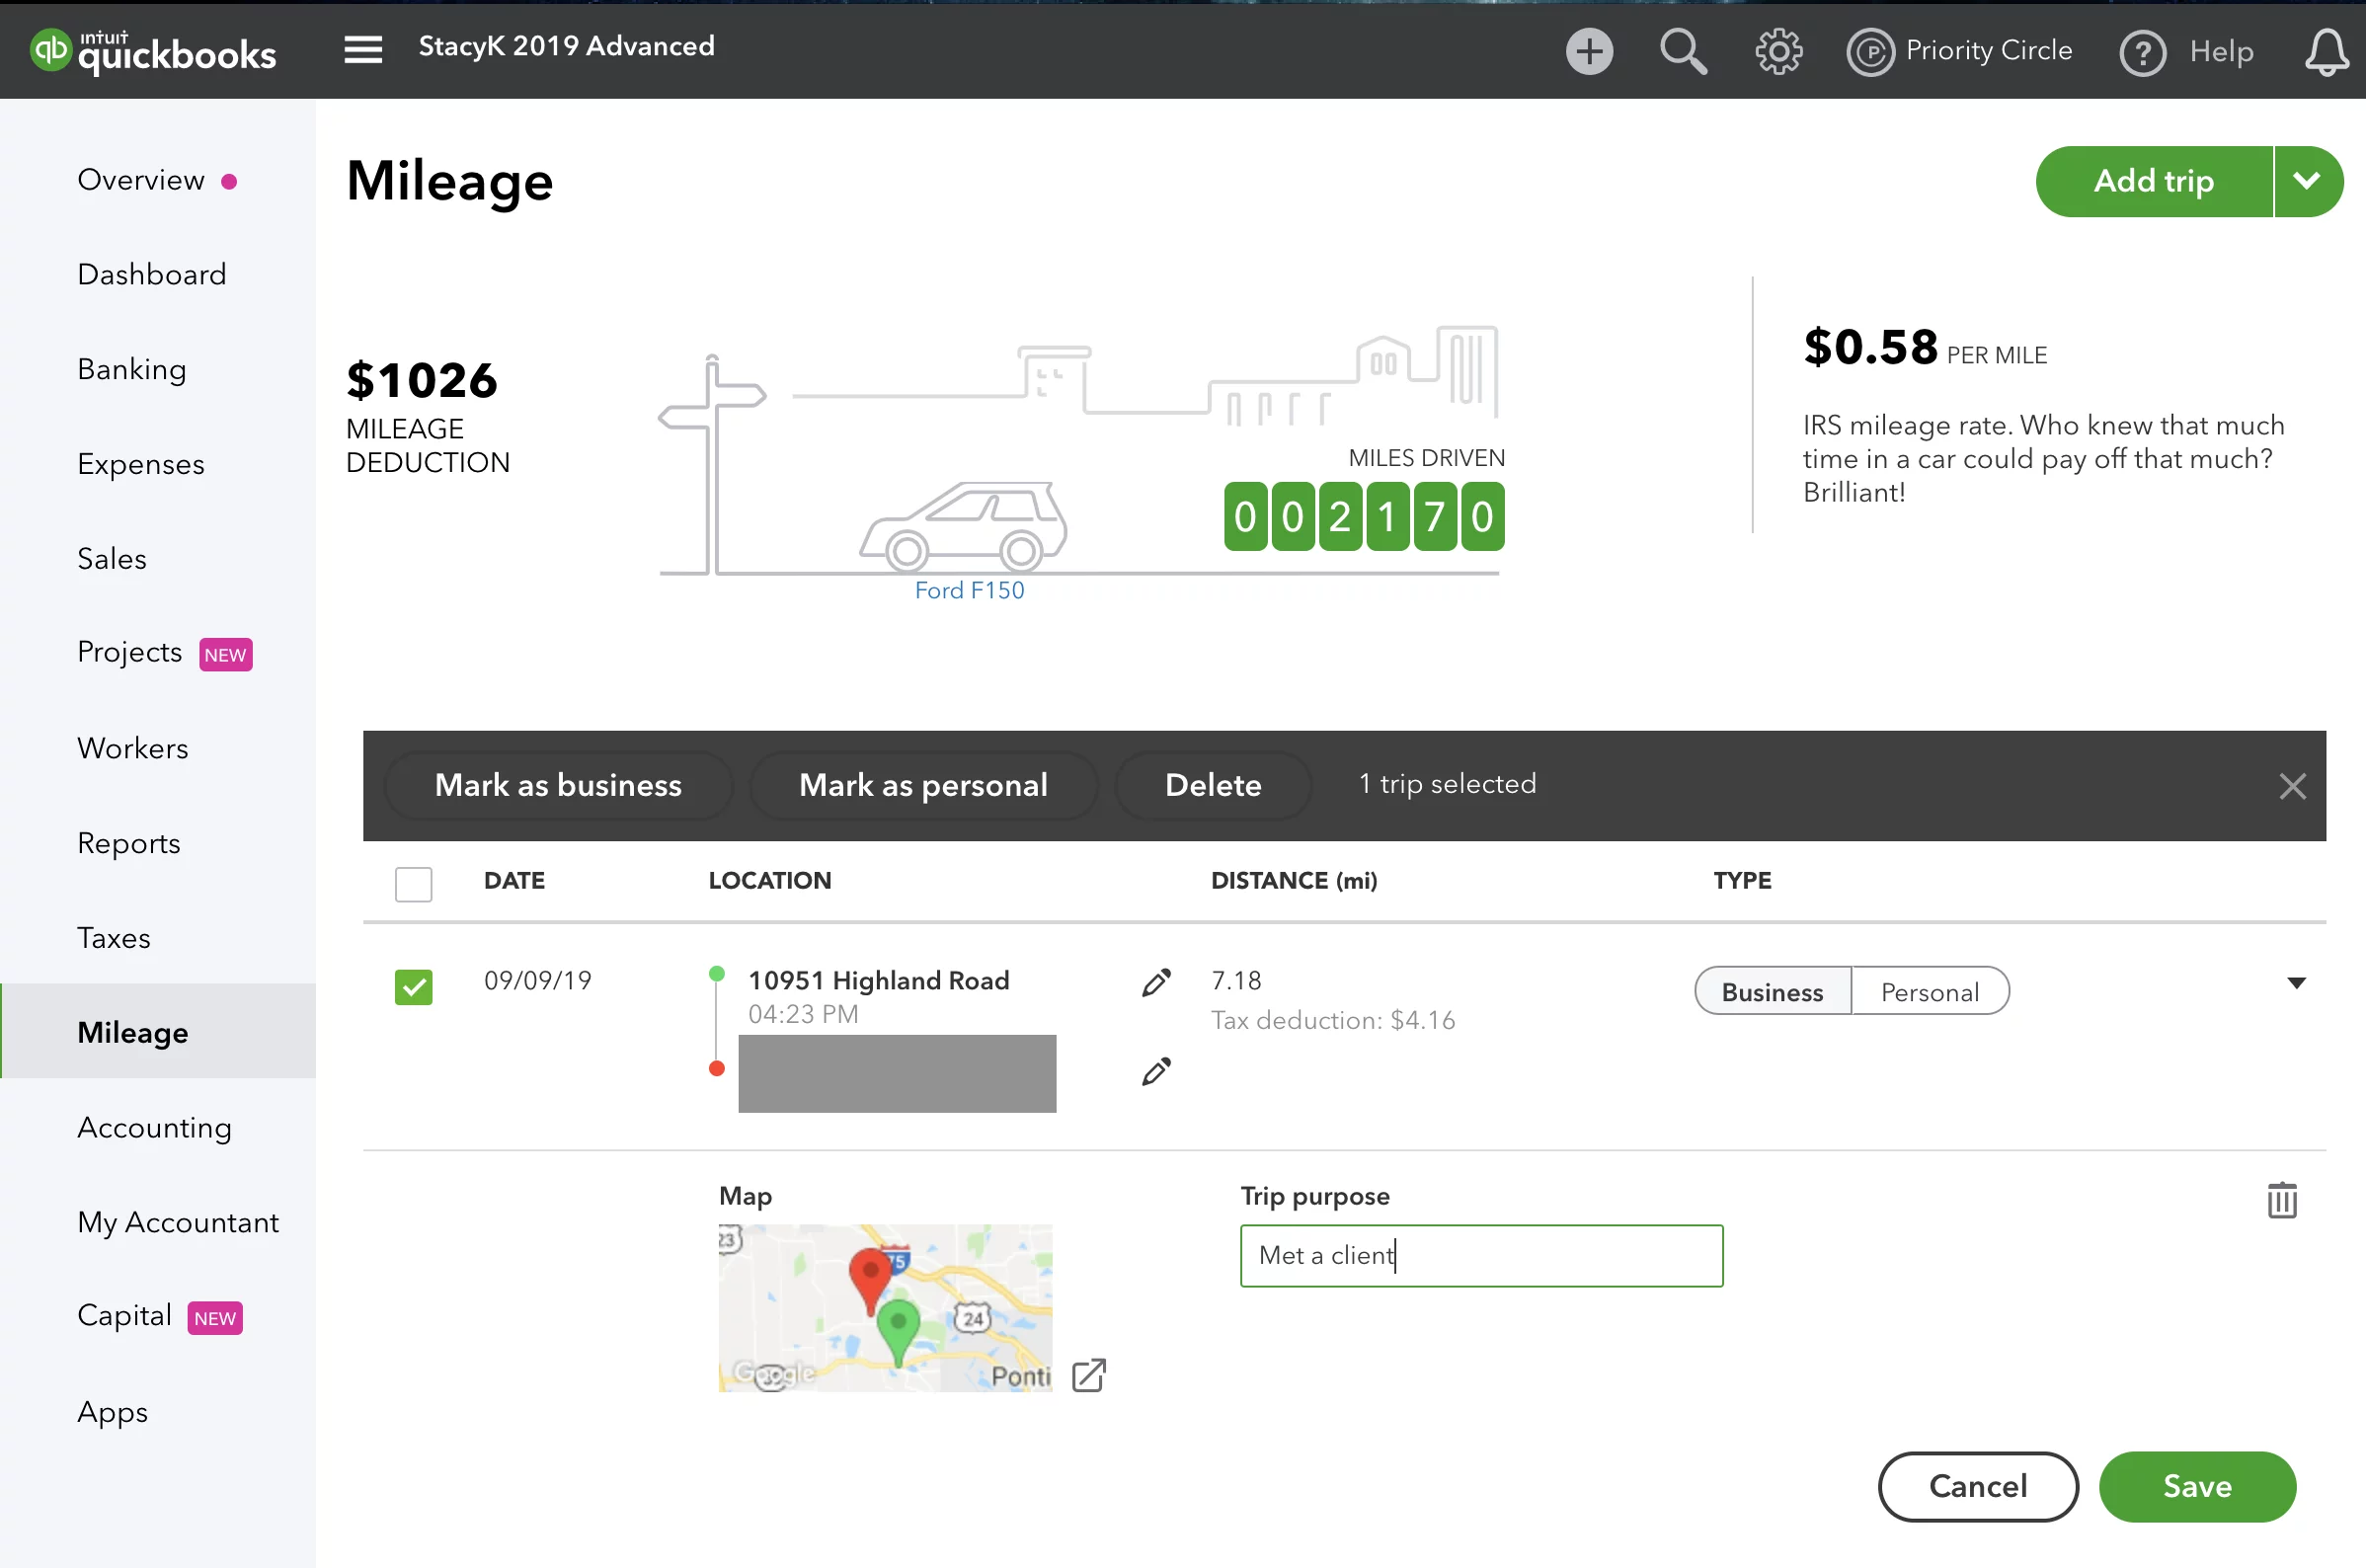Image resolution: width=2366 pixels, height=1568 pixels.
Task: Toggle the hamburger navigation menu
Action: click(363, 49)
